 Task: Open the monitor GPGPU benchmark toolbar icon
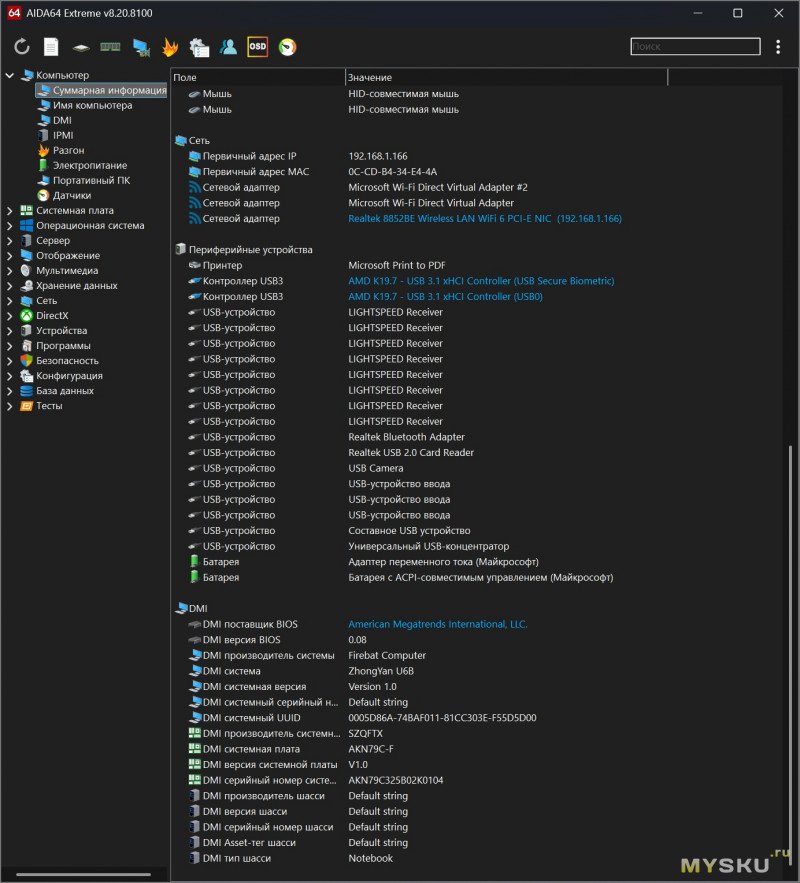click(141, 47)
